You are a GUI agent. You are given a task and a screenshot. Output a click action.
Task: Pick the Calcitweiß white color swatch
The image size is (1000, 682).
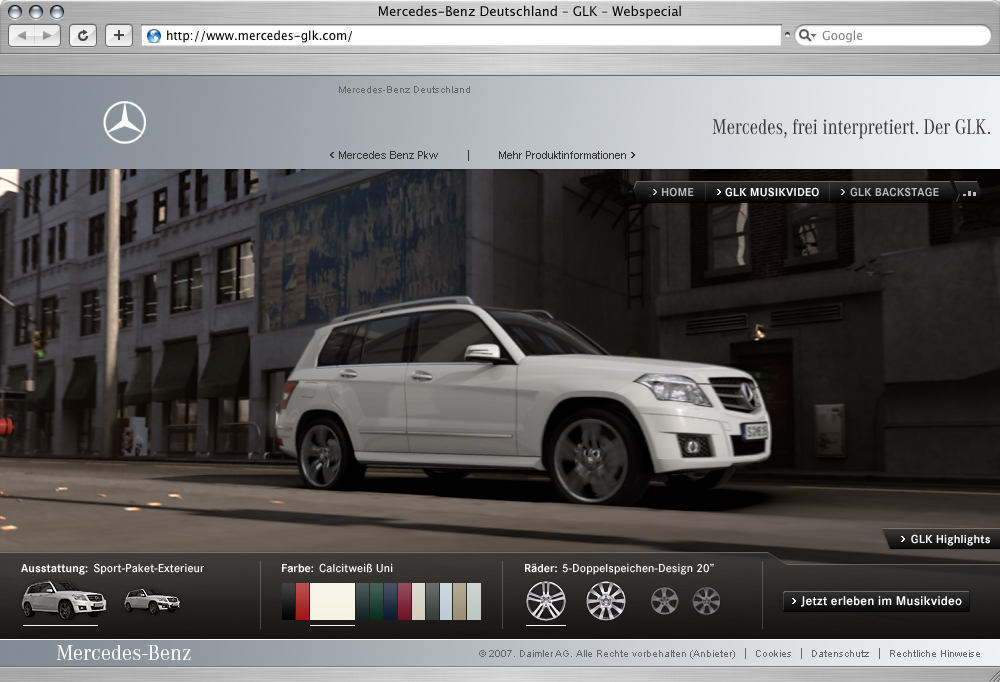pyautogui.click(x=332, y=601)
